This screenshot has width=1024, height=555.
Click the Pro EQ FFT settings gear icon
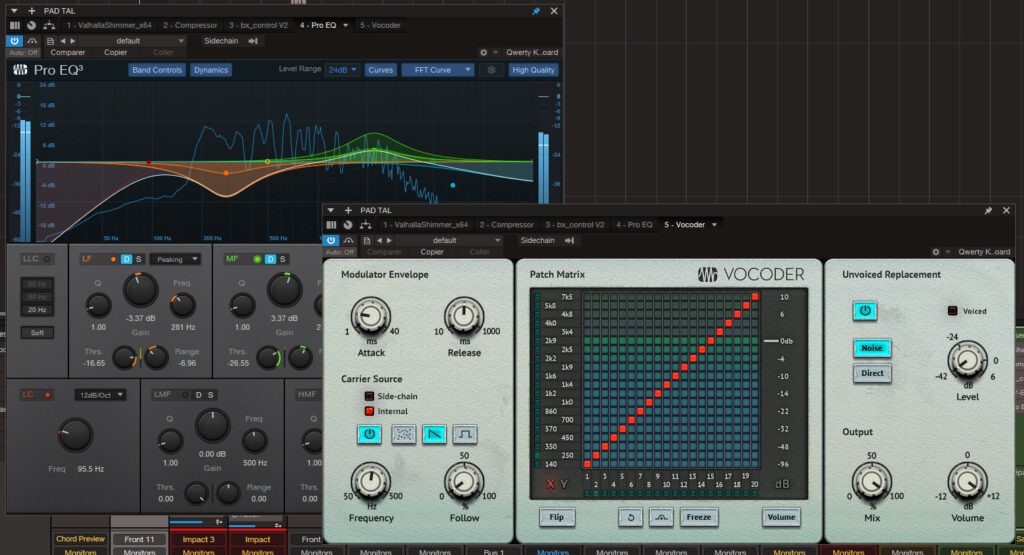click(491, 70)
